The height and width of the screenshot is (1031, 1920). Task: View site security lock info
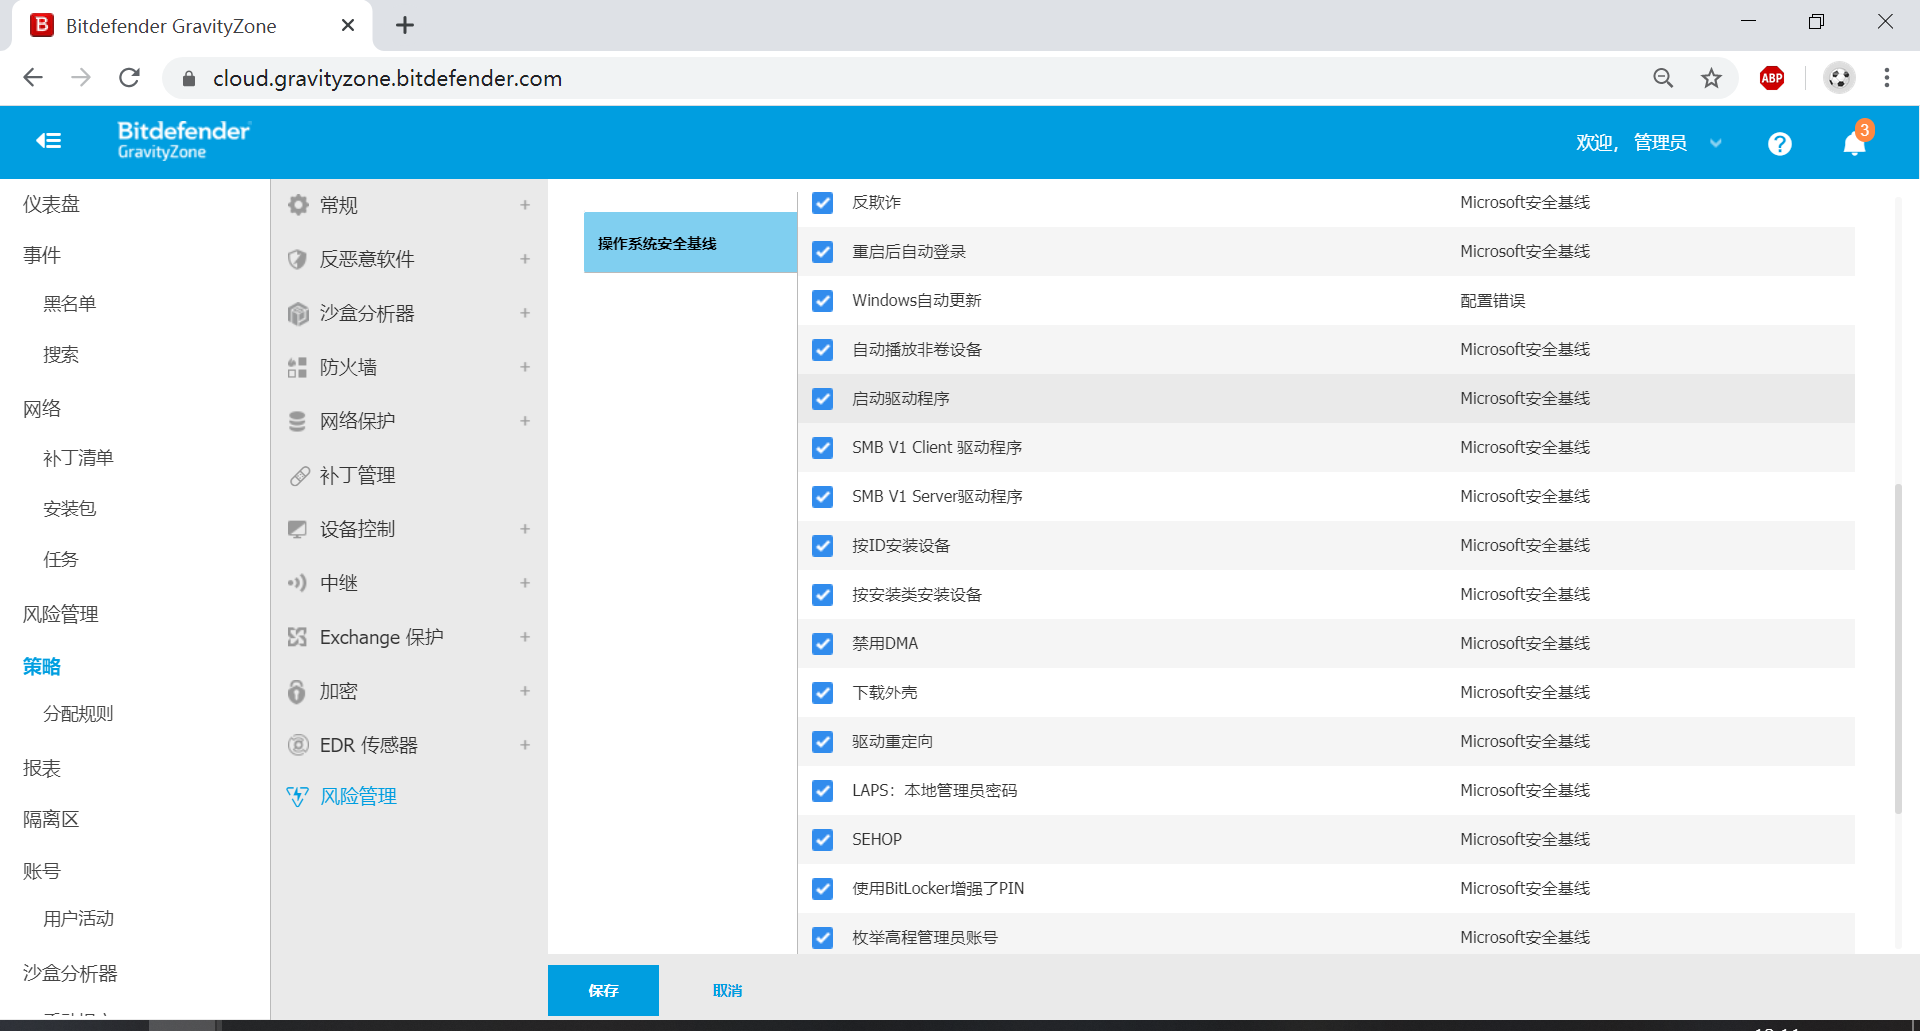[189, 78]
